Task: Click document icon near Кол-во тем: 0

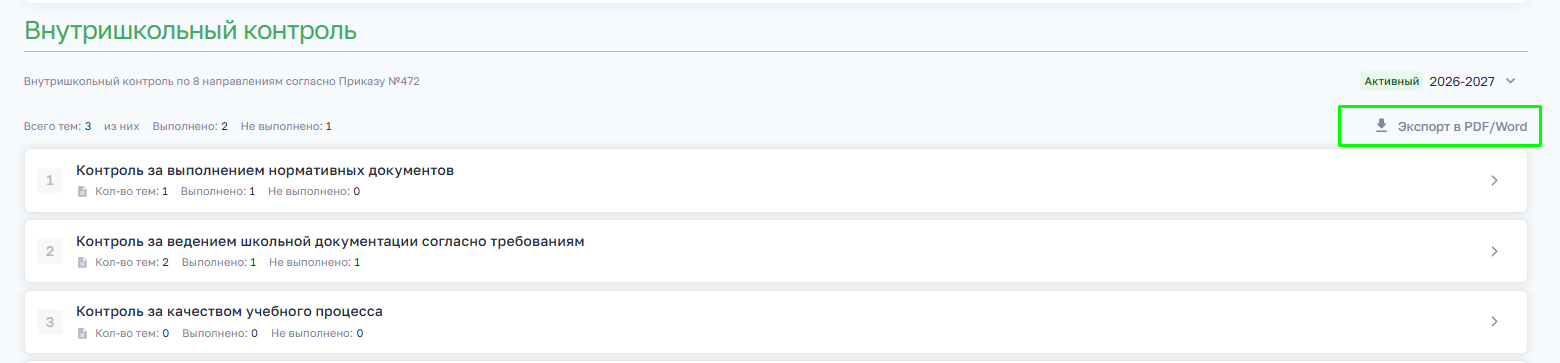Action: (83, 333)
